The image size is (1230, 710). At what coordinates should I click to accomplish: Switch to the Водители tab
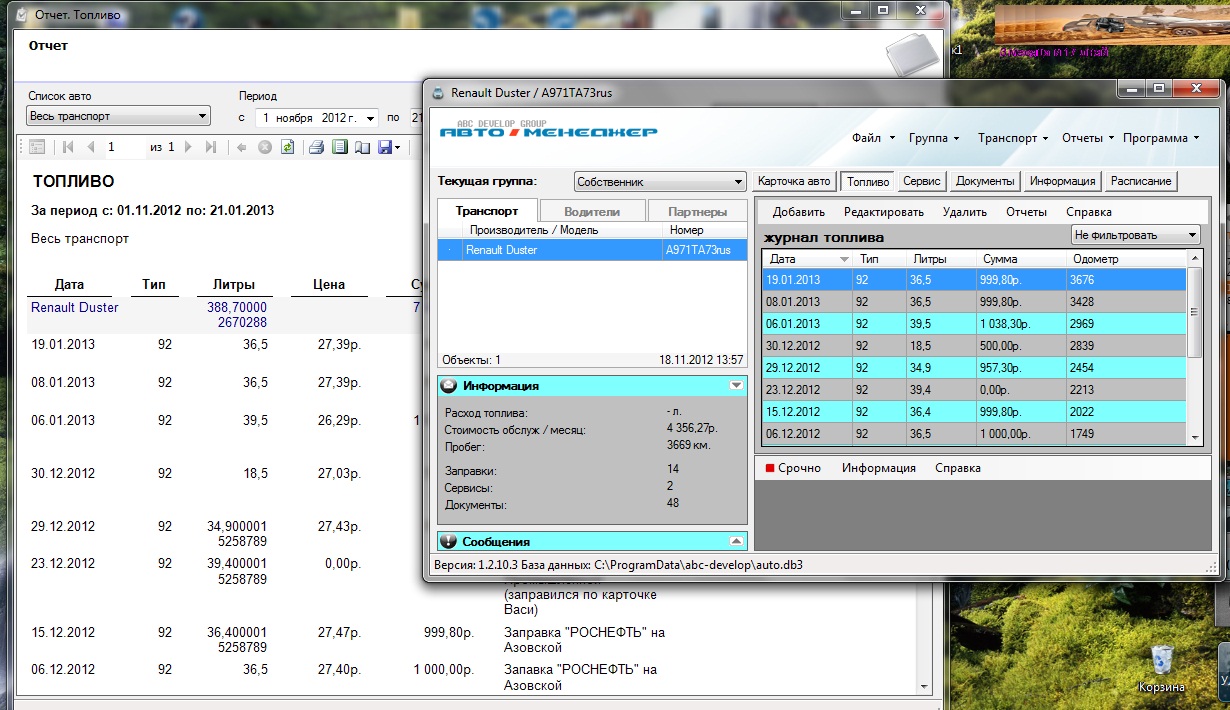click(591, 211)
